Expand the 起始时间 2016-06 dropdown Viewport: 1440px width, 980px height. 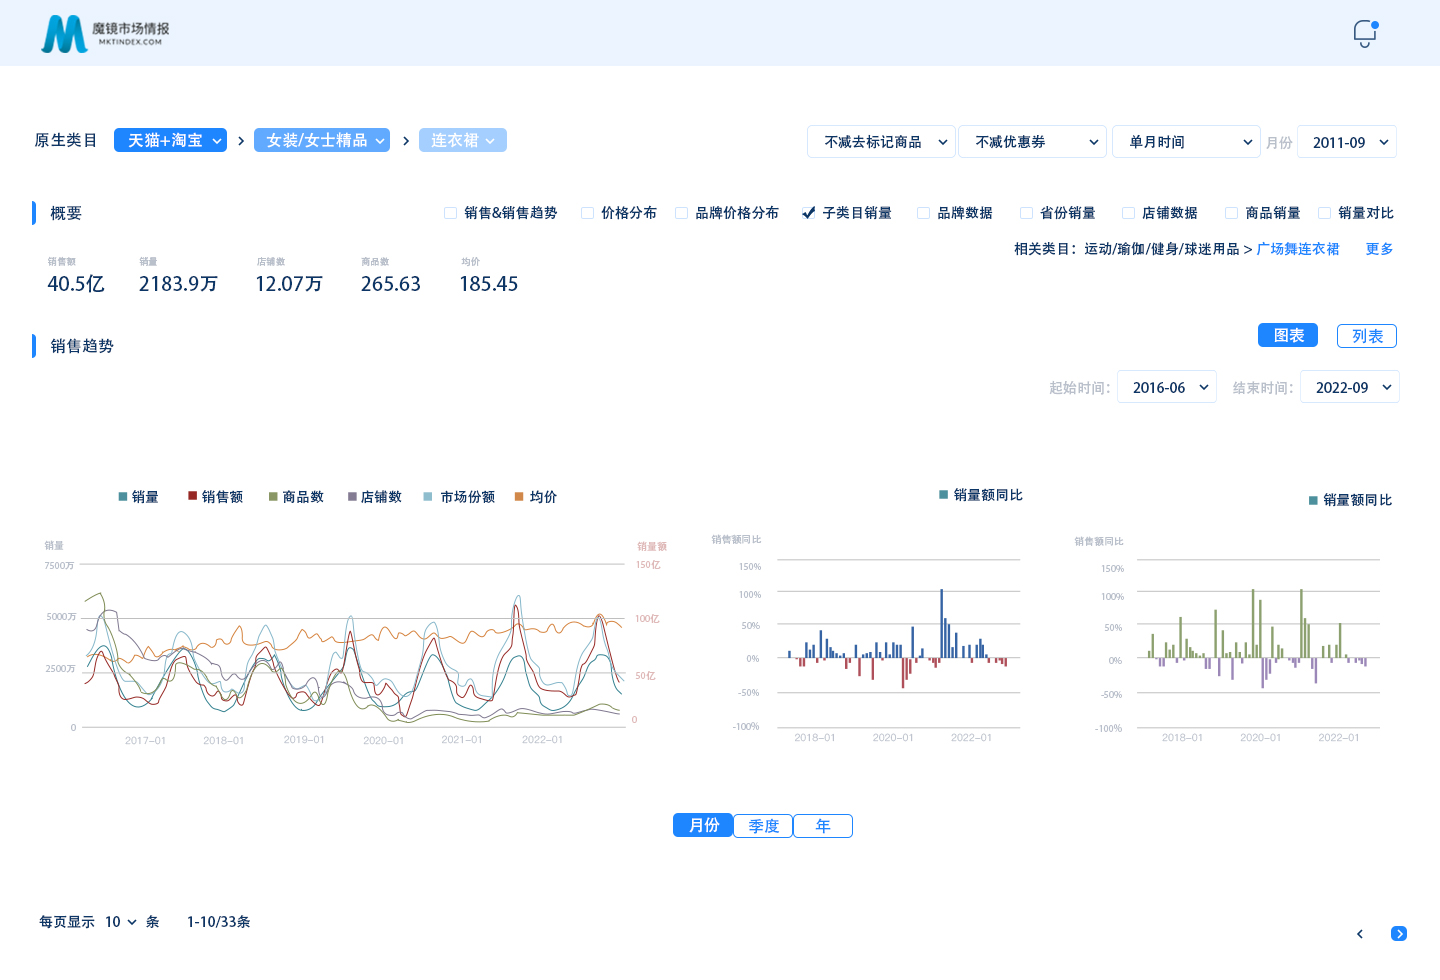click(1166, 388)
